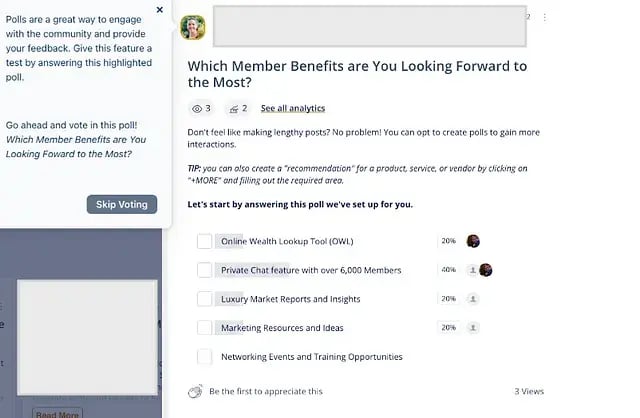Check Networking Events and Training Opportunities option
Image resolution: width=640 pixels, height=418 pixels.
[204, 356]
